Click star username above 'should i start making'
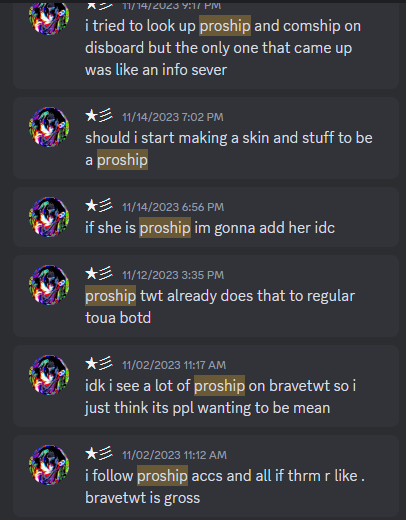The image size is (406, 520). pyautogui.click(x=99, y=116)
